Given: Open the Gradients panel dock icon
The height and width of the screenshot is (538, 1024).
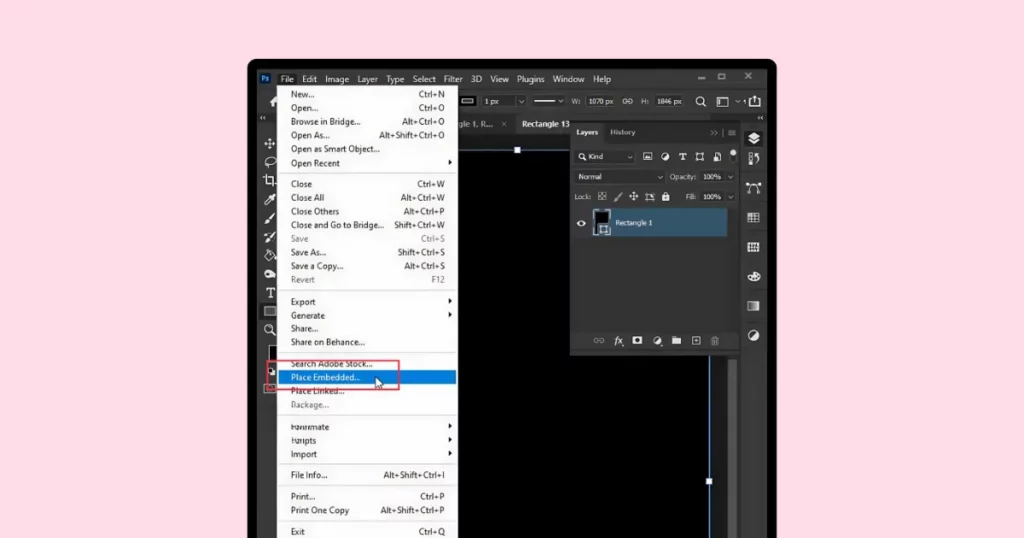Looking at the screenshot, I should tap(754, 306).
